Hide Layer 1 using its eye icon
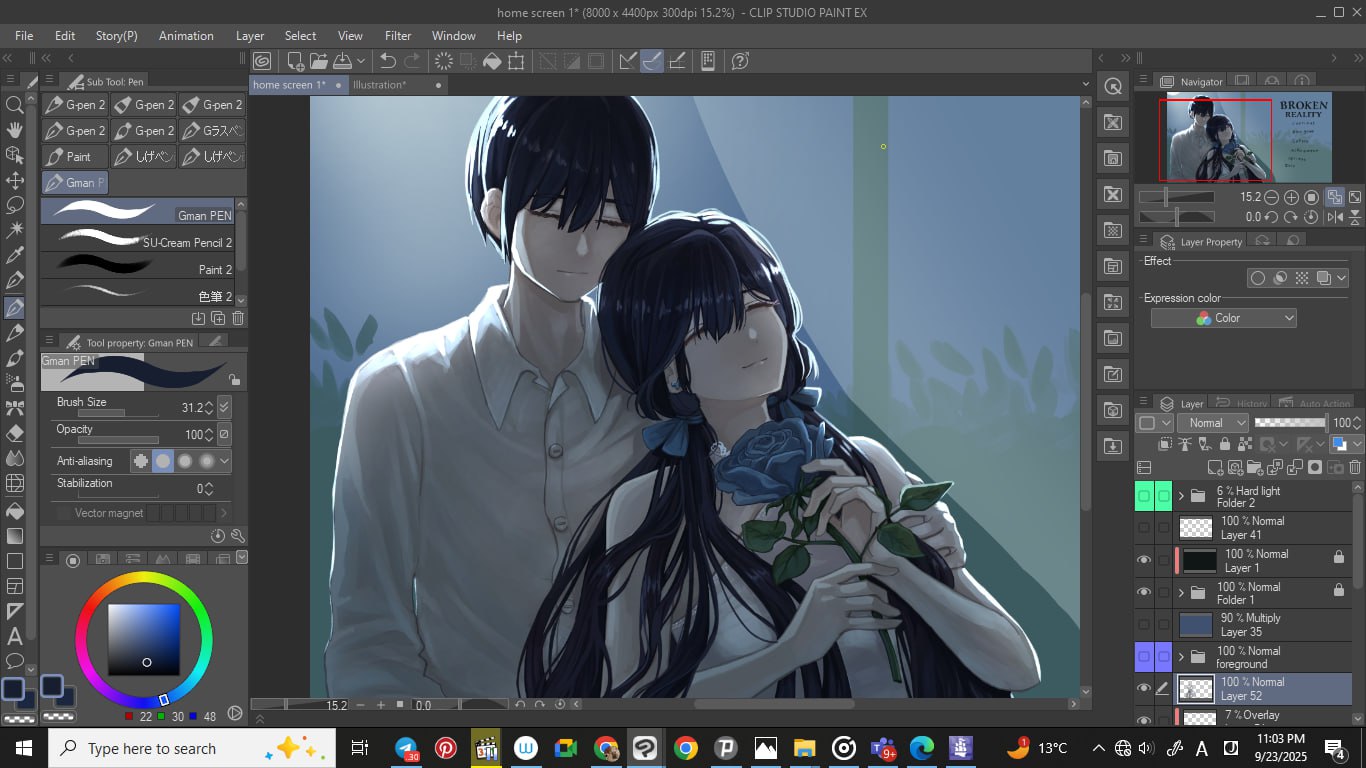This screenshot has height=768, width=1366. [x=1144, y=560]
